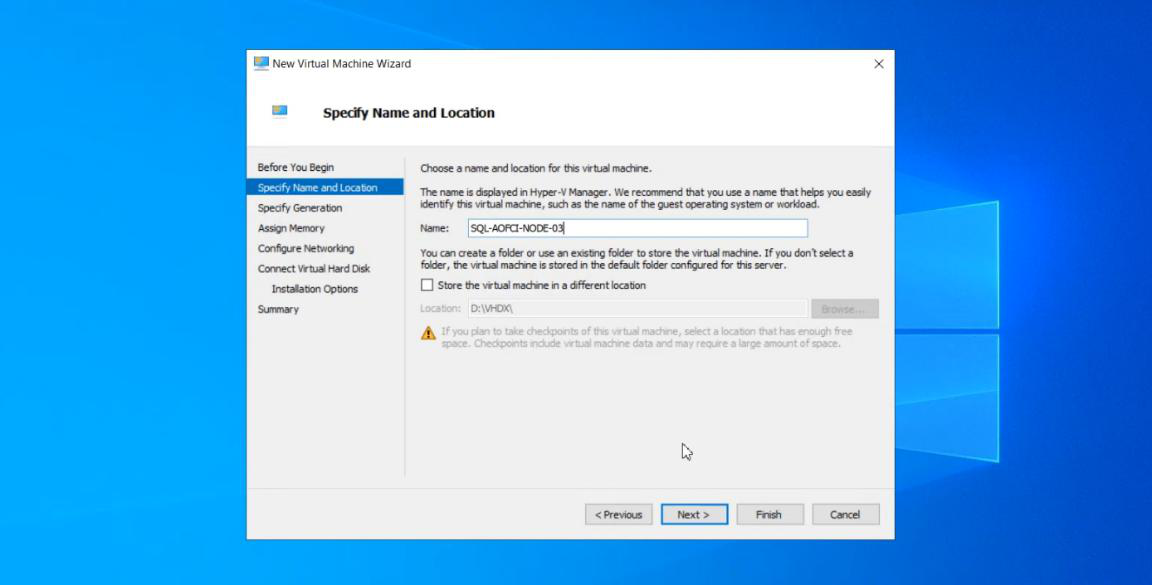Go to the Assign Memory step
Viewport: 1152px width, 585px height.
coord(291,229)
